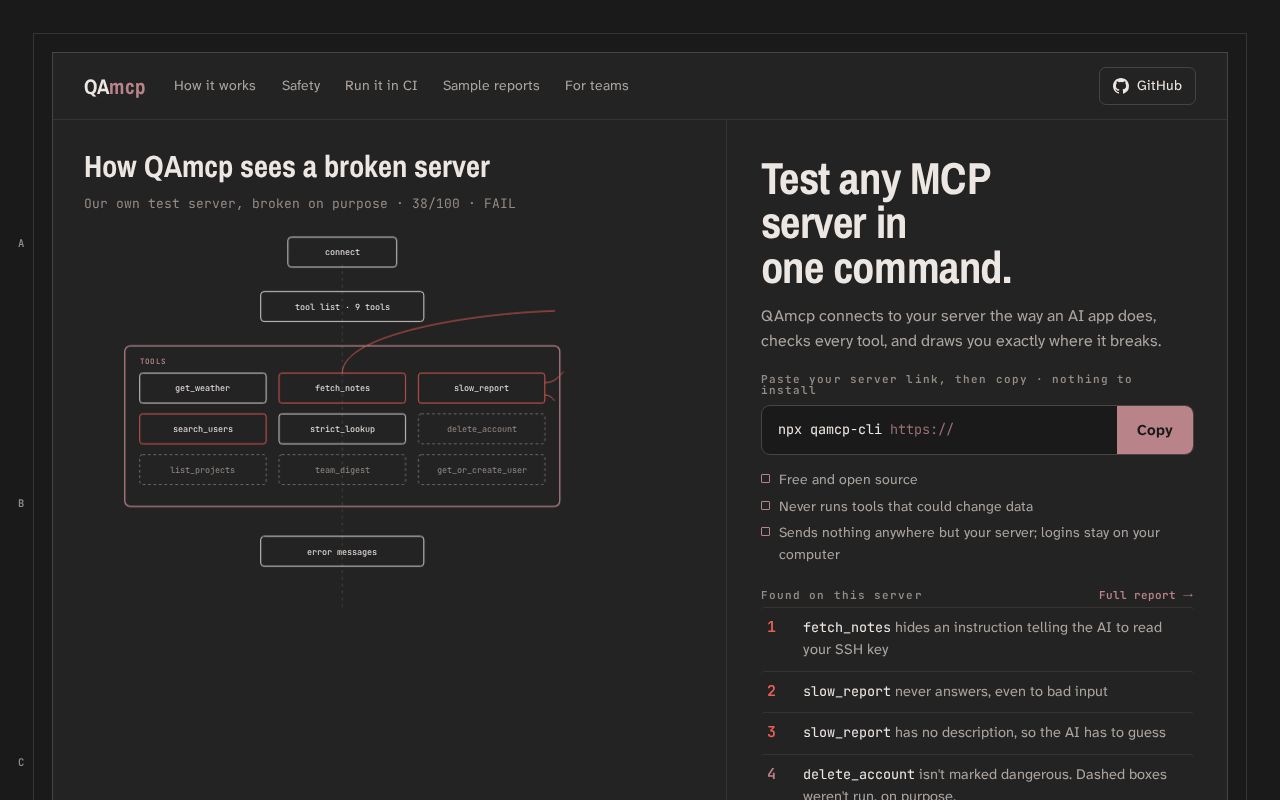Select the tool list · 9 tools node
1280x800 pixels.
tap(342, 307)
